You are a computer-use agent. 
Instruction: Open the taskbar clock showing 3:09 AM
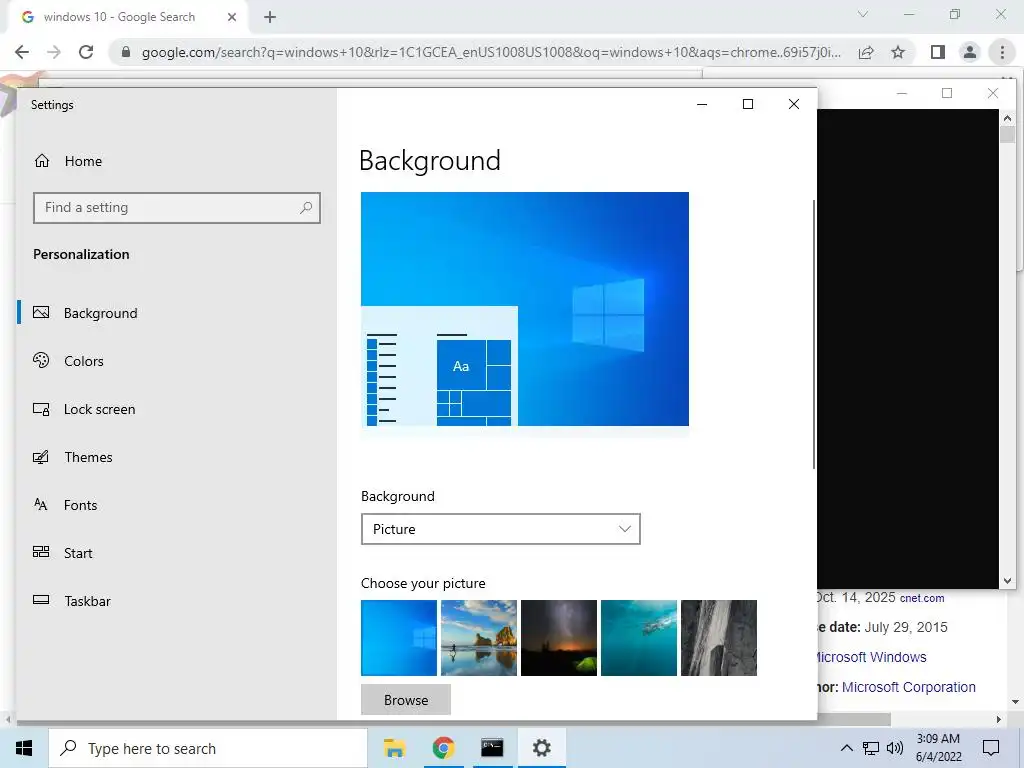[938, 748]
